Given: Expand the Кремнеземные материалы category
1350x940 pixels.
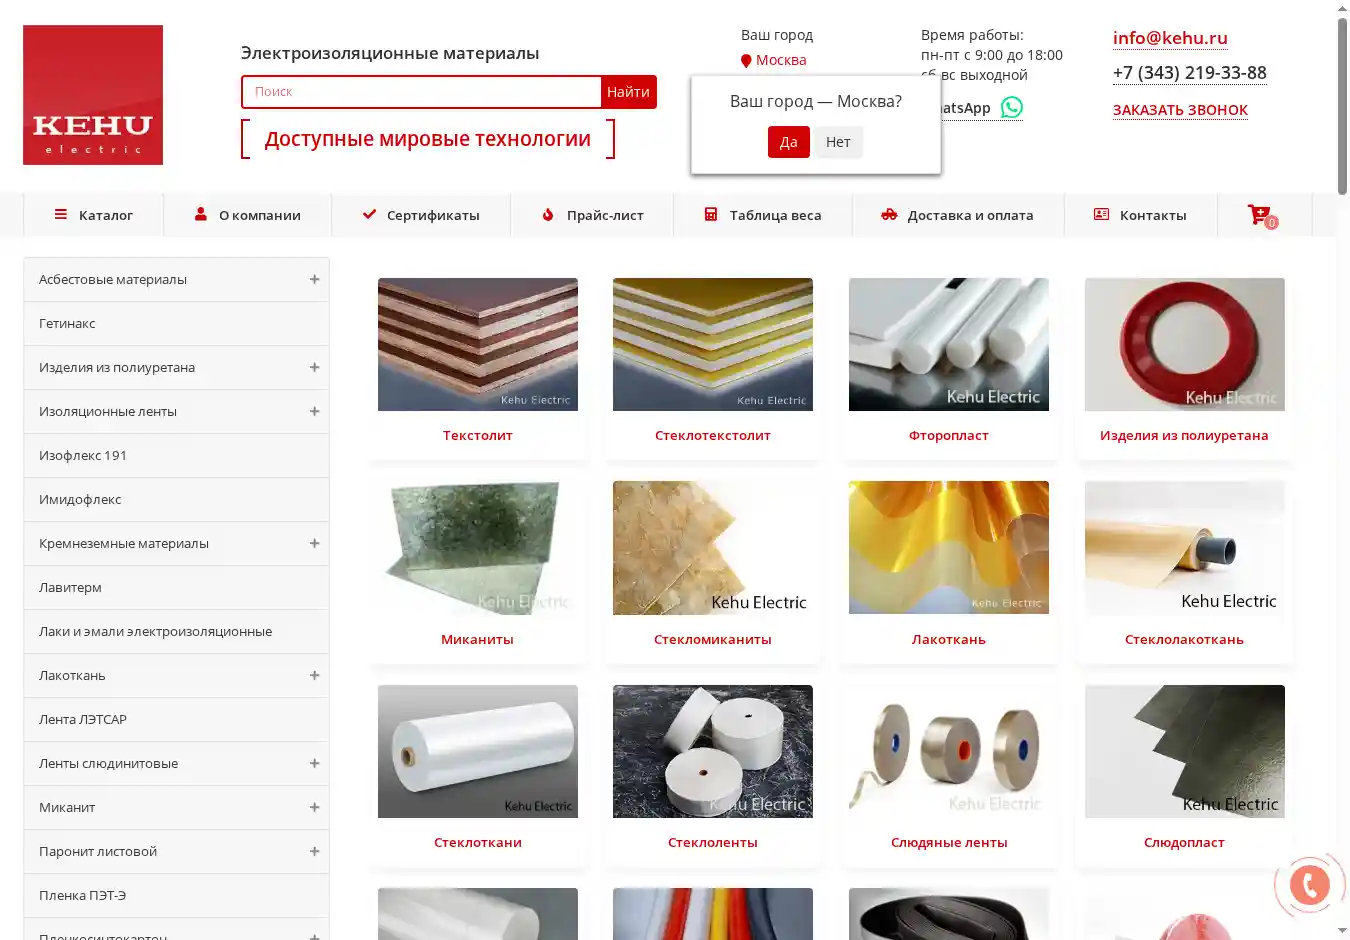Looking at the screenshot, I should (314, 544).
